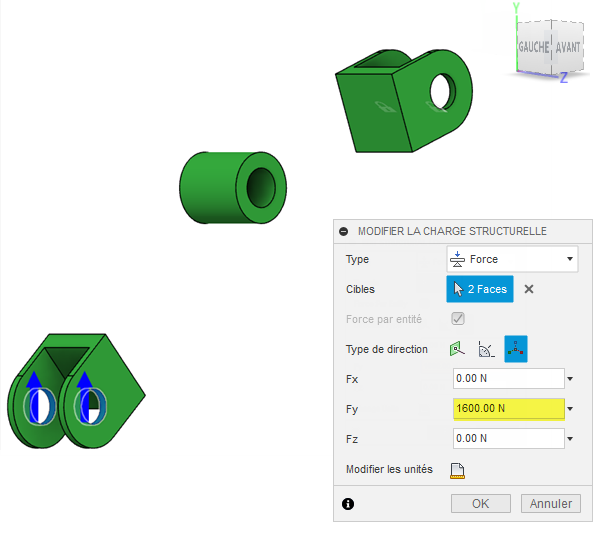The height and width of the screenshot is (536, 604).
Task: Select the upper green bracket part
Action: tap(404, 101)
